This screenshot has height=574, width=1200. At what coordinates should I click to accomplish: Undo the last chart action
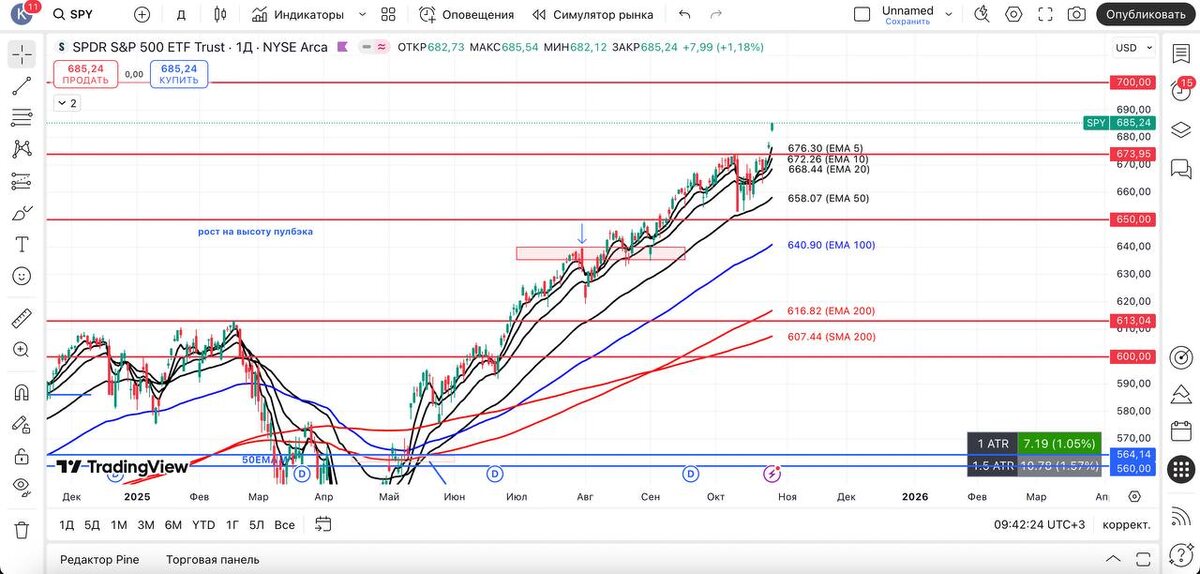pyautogui.click(x=684, y=15)
